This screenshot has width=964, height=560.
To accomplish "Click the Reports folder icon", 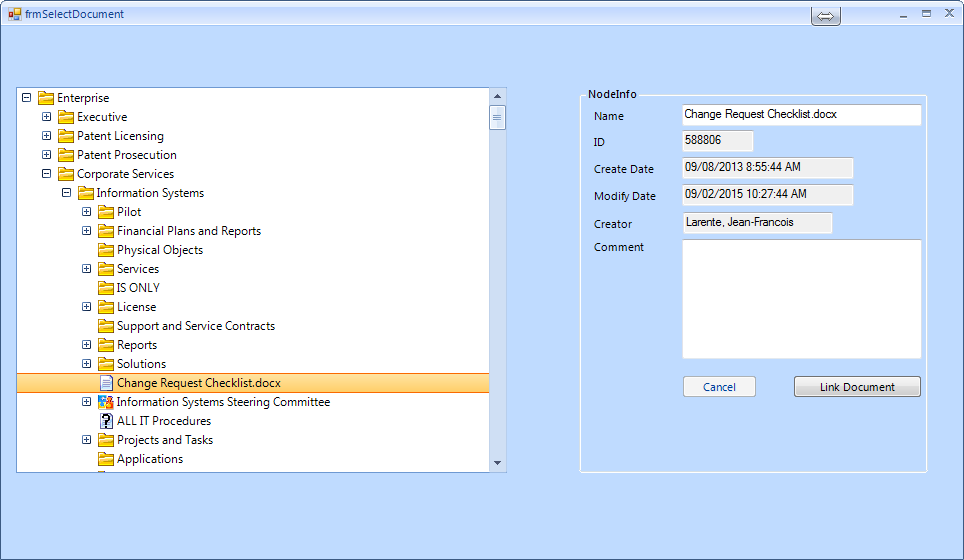I will [106, 345].
